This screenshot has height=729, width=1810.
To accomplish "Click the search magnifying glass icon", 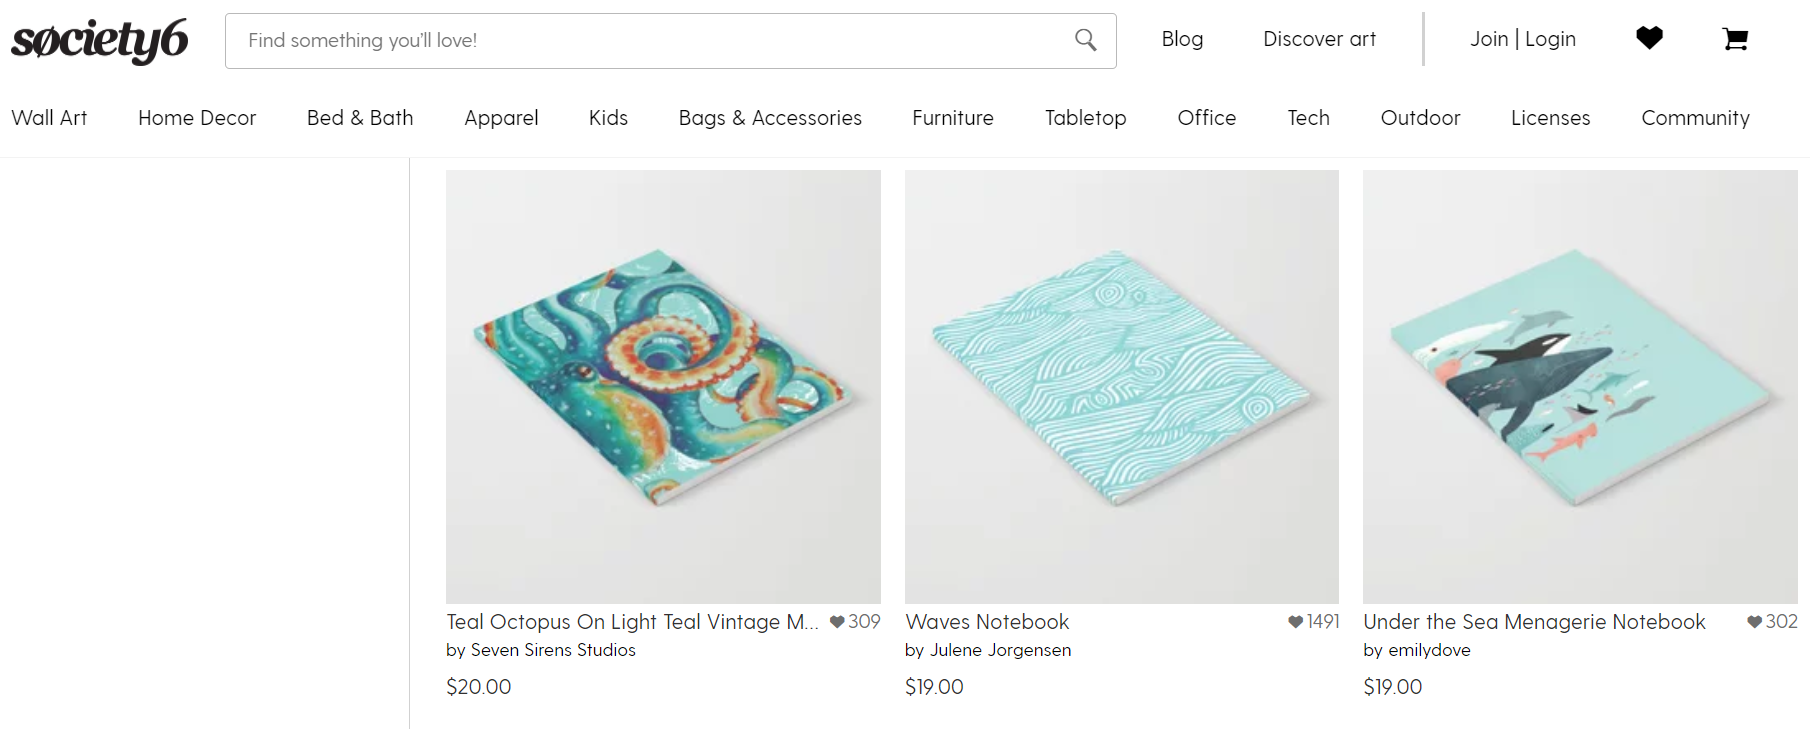I will 1085,41.
